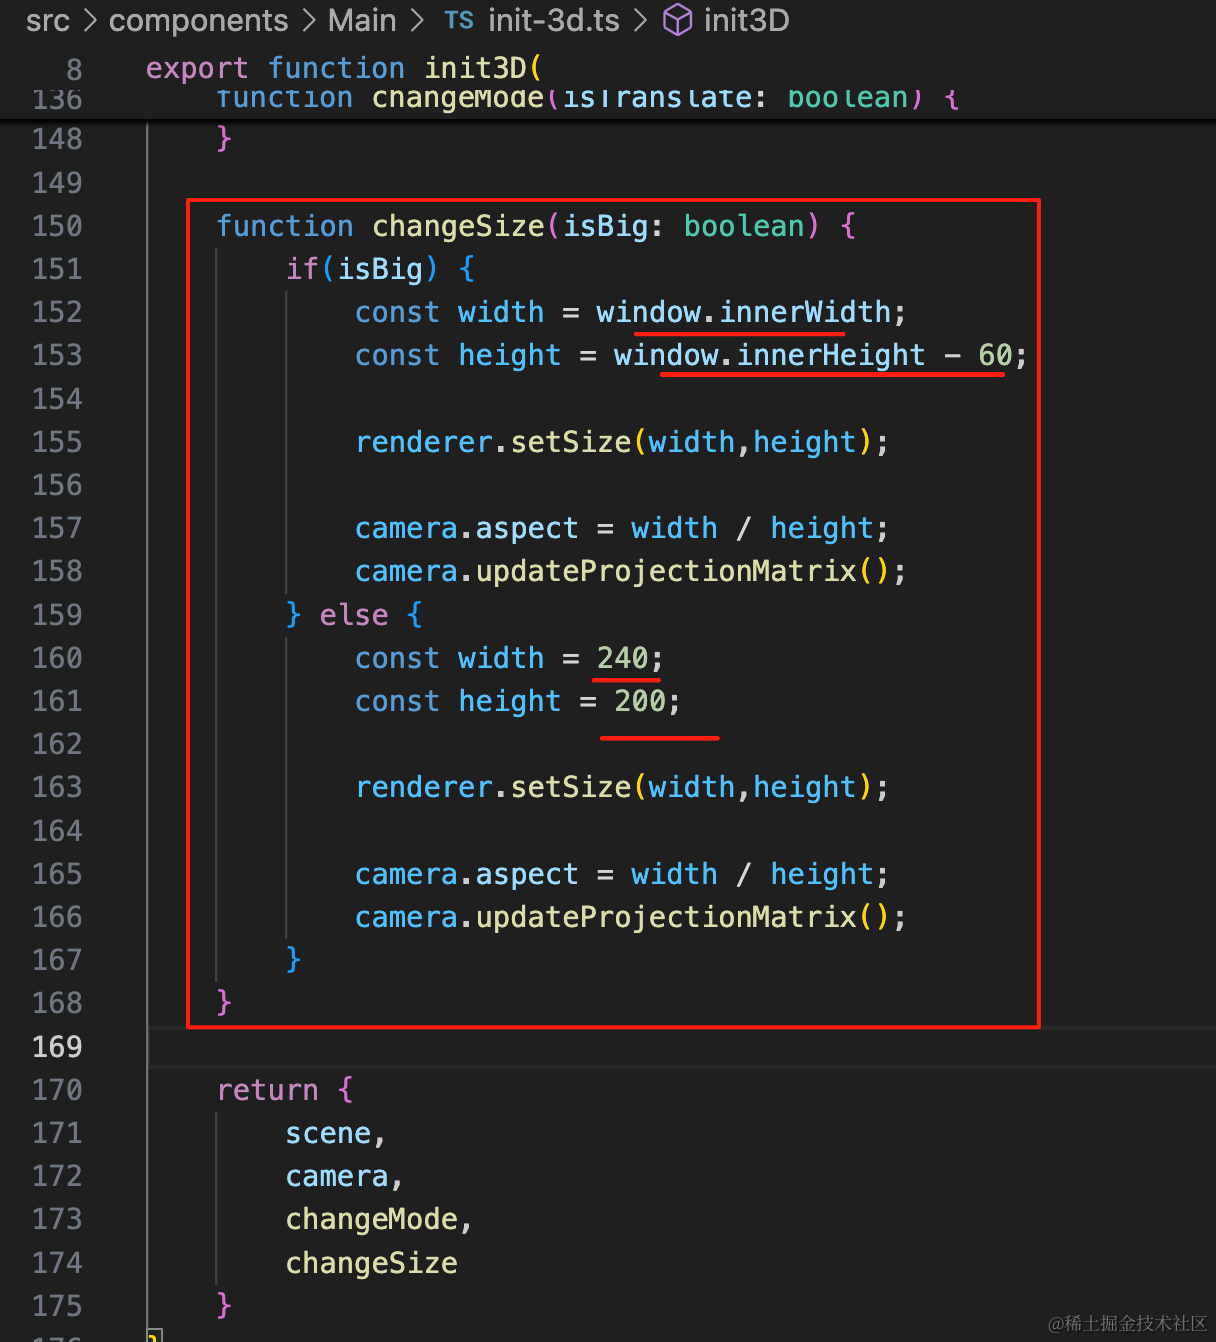This screenshot has height=1342, width=1216.
Task: Click updateProjectionMatrix on line 166
Action: click(666, 917)
